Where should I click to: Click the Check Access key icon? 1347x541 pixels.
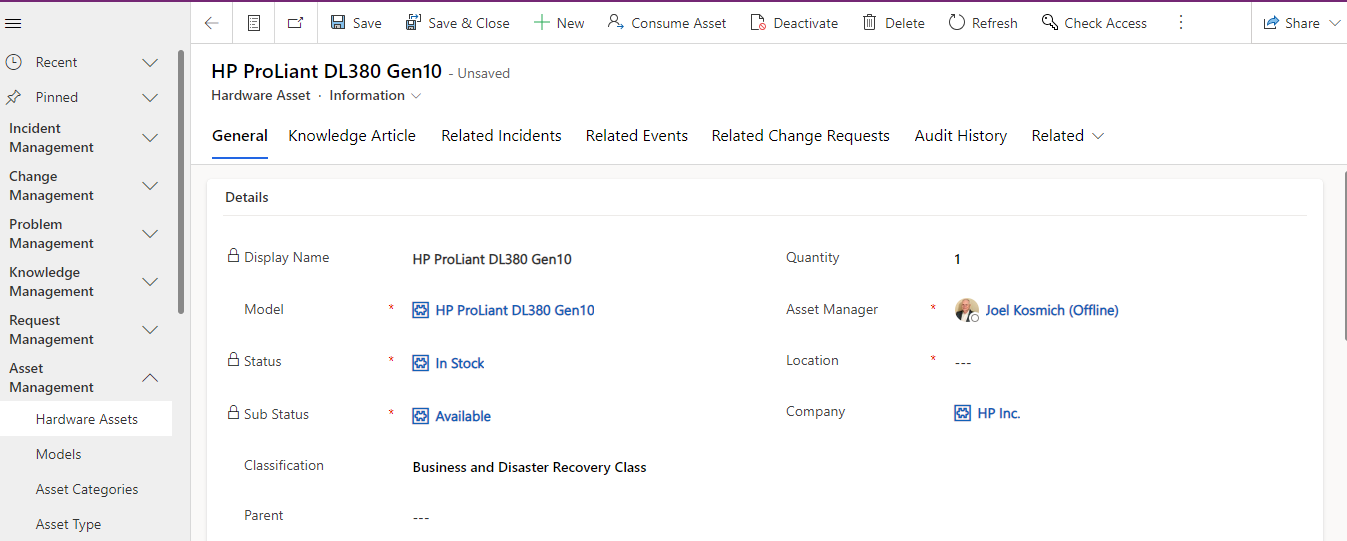click(1049, 22)
